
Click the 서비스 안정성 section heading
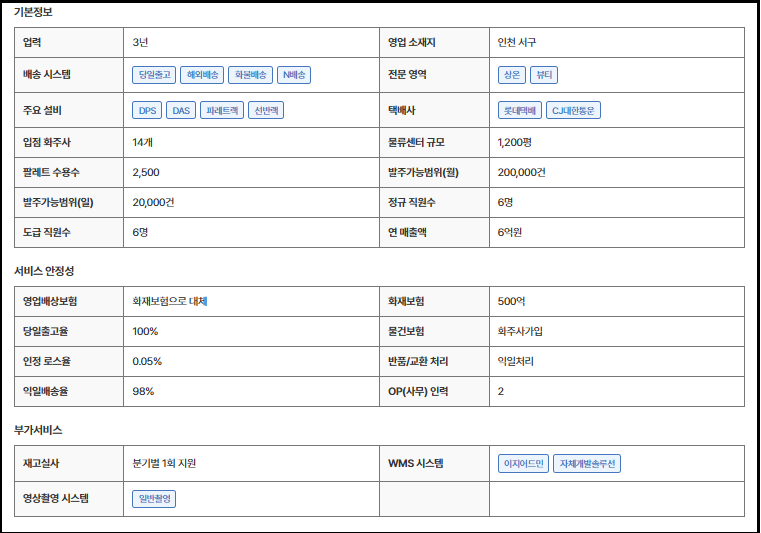[x=44, y=271]
